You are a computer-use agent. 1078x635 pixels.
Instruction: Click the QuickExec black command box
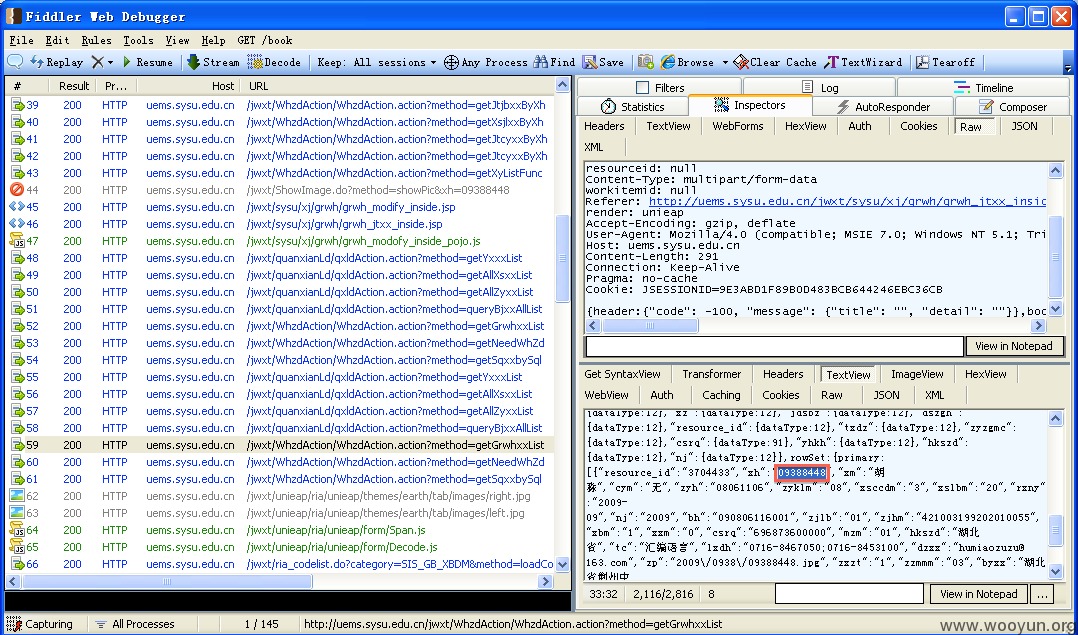(288, 601)
